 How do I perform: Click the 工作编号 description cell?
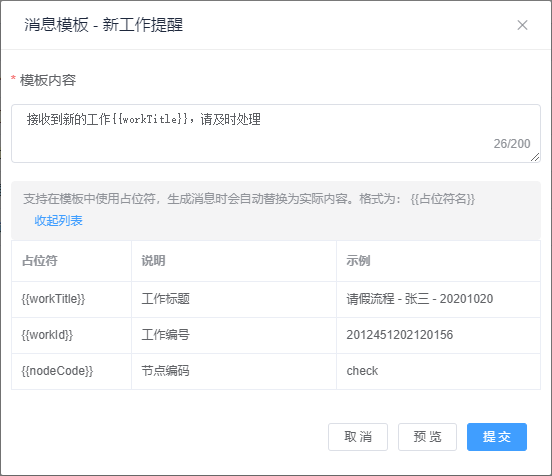coord(234,335)
